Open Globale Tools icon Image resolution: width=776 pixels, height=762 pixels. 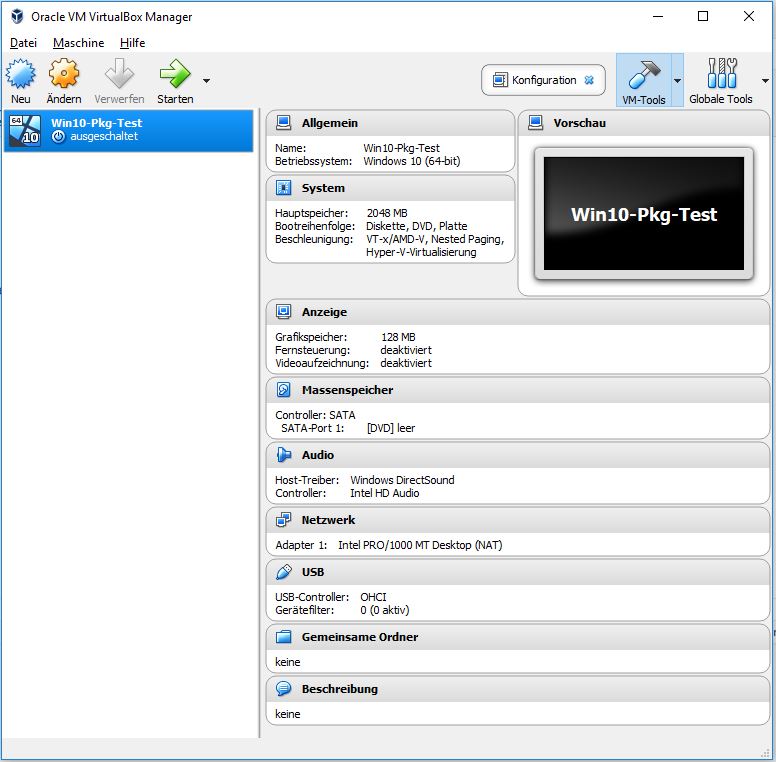[722, 73]
